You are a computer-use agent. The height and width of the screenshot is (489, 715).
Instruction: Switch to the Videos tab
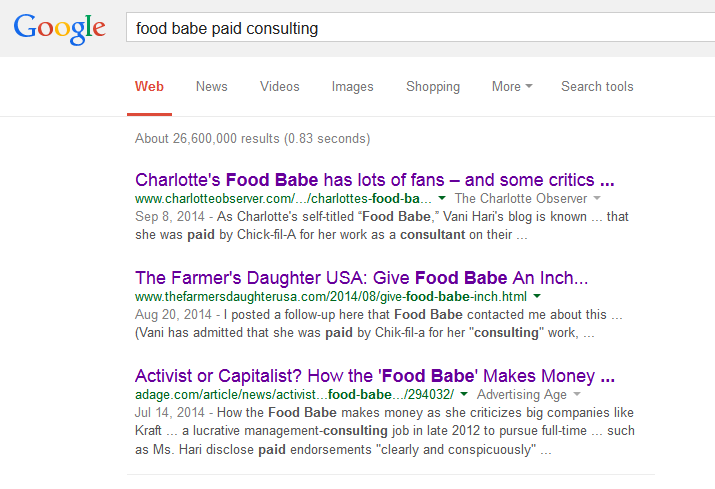[x=280, y=86]
